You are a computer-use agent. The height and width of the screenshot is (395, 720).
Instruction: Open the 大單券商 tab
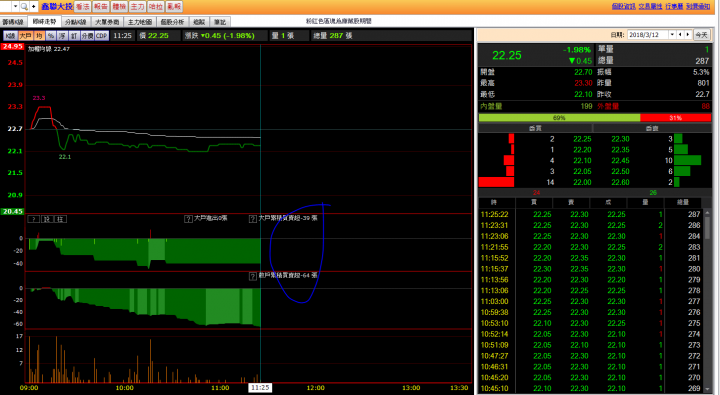[107, 22]
